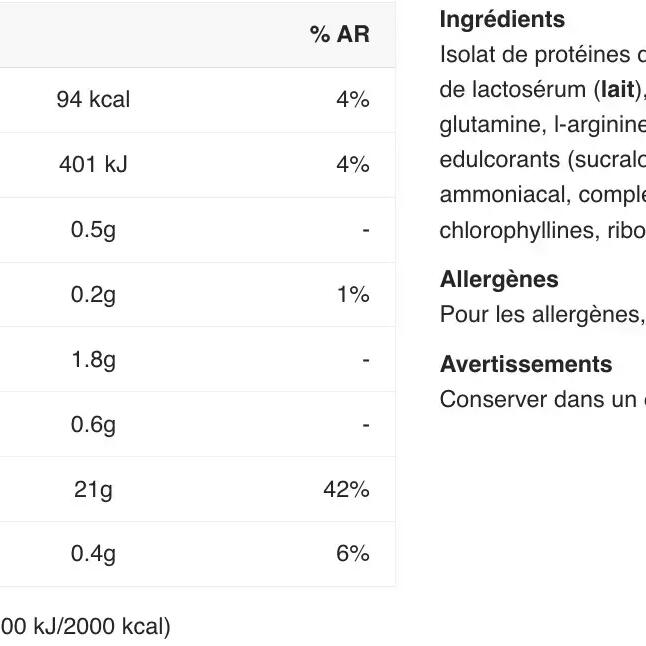Screen dimensions: 646x646
Task: Select the 1.8g table value
Action: 93,360
